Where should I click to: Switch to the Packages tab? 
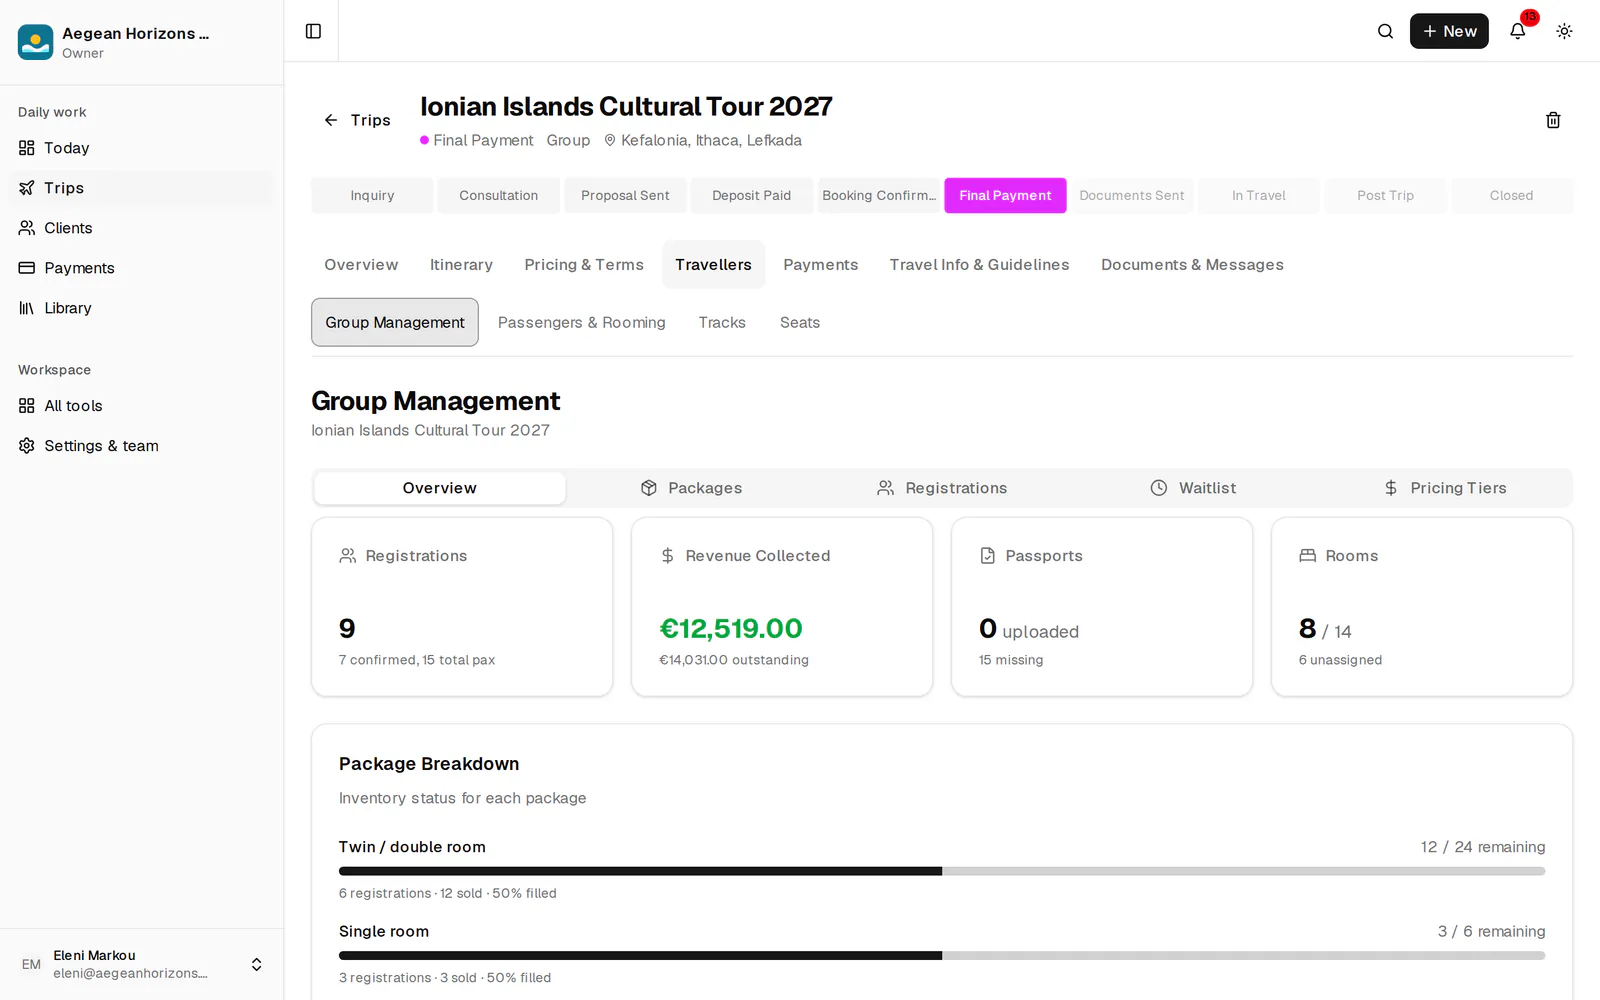coord(691,488)
